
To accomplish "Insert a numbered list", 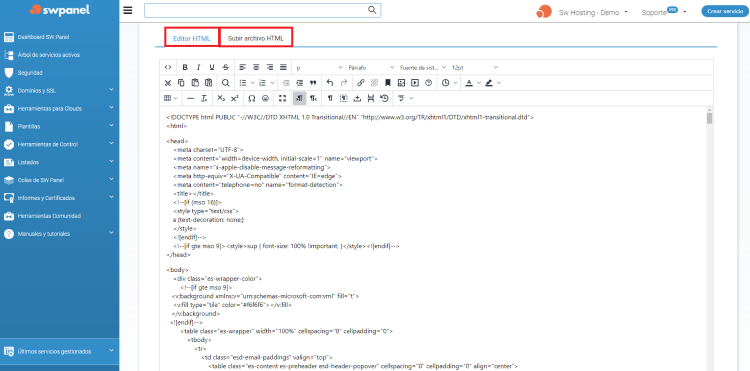I will [262, 83].
